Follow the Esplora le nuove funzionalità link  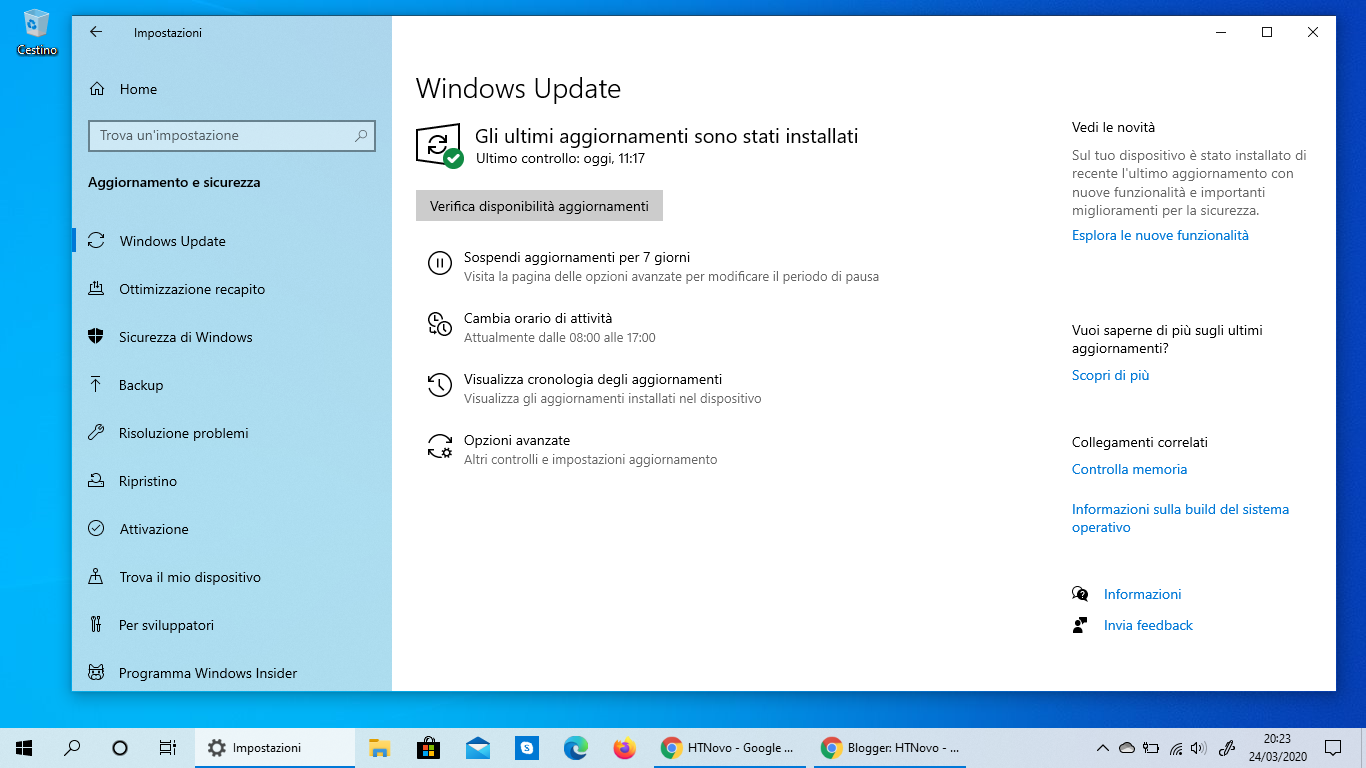(1160, 235)
